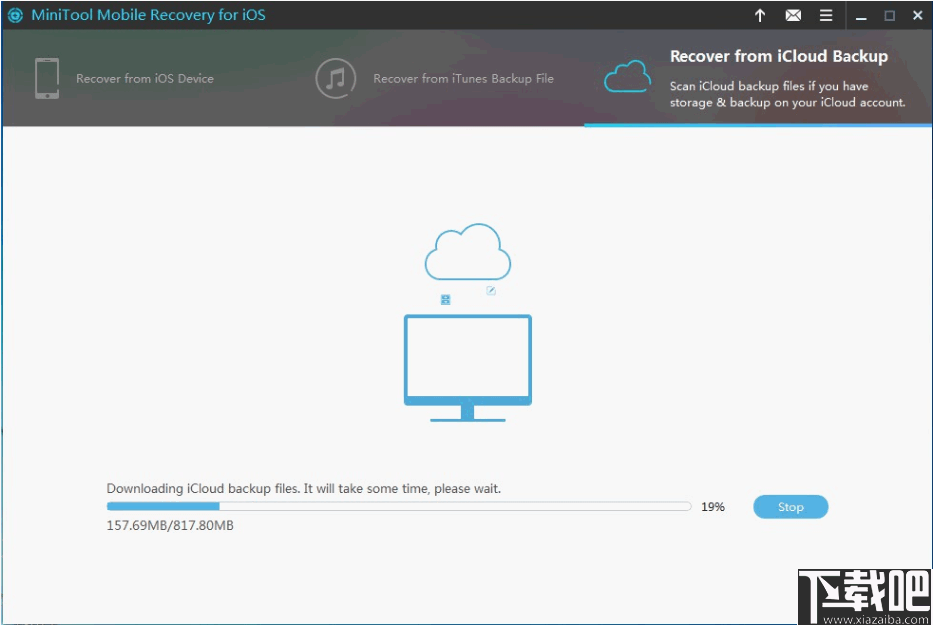Click the large cloud download illustration
The width and height of the screenshot is (933, 625).
coord(467,250)
